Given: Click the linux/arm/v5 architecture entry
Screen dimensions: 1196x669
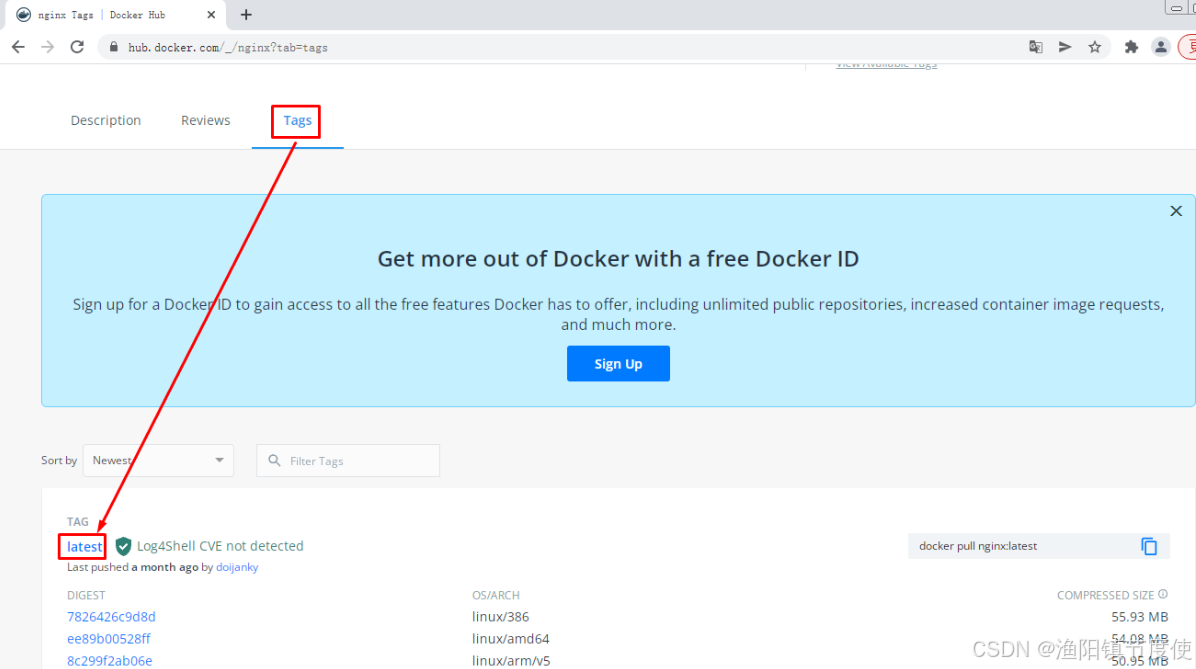Looking at the screenshot, I should click(510, 661).
